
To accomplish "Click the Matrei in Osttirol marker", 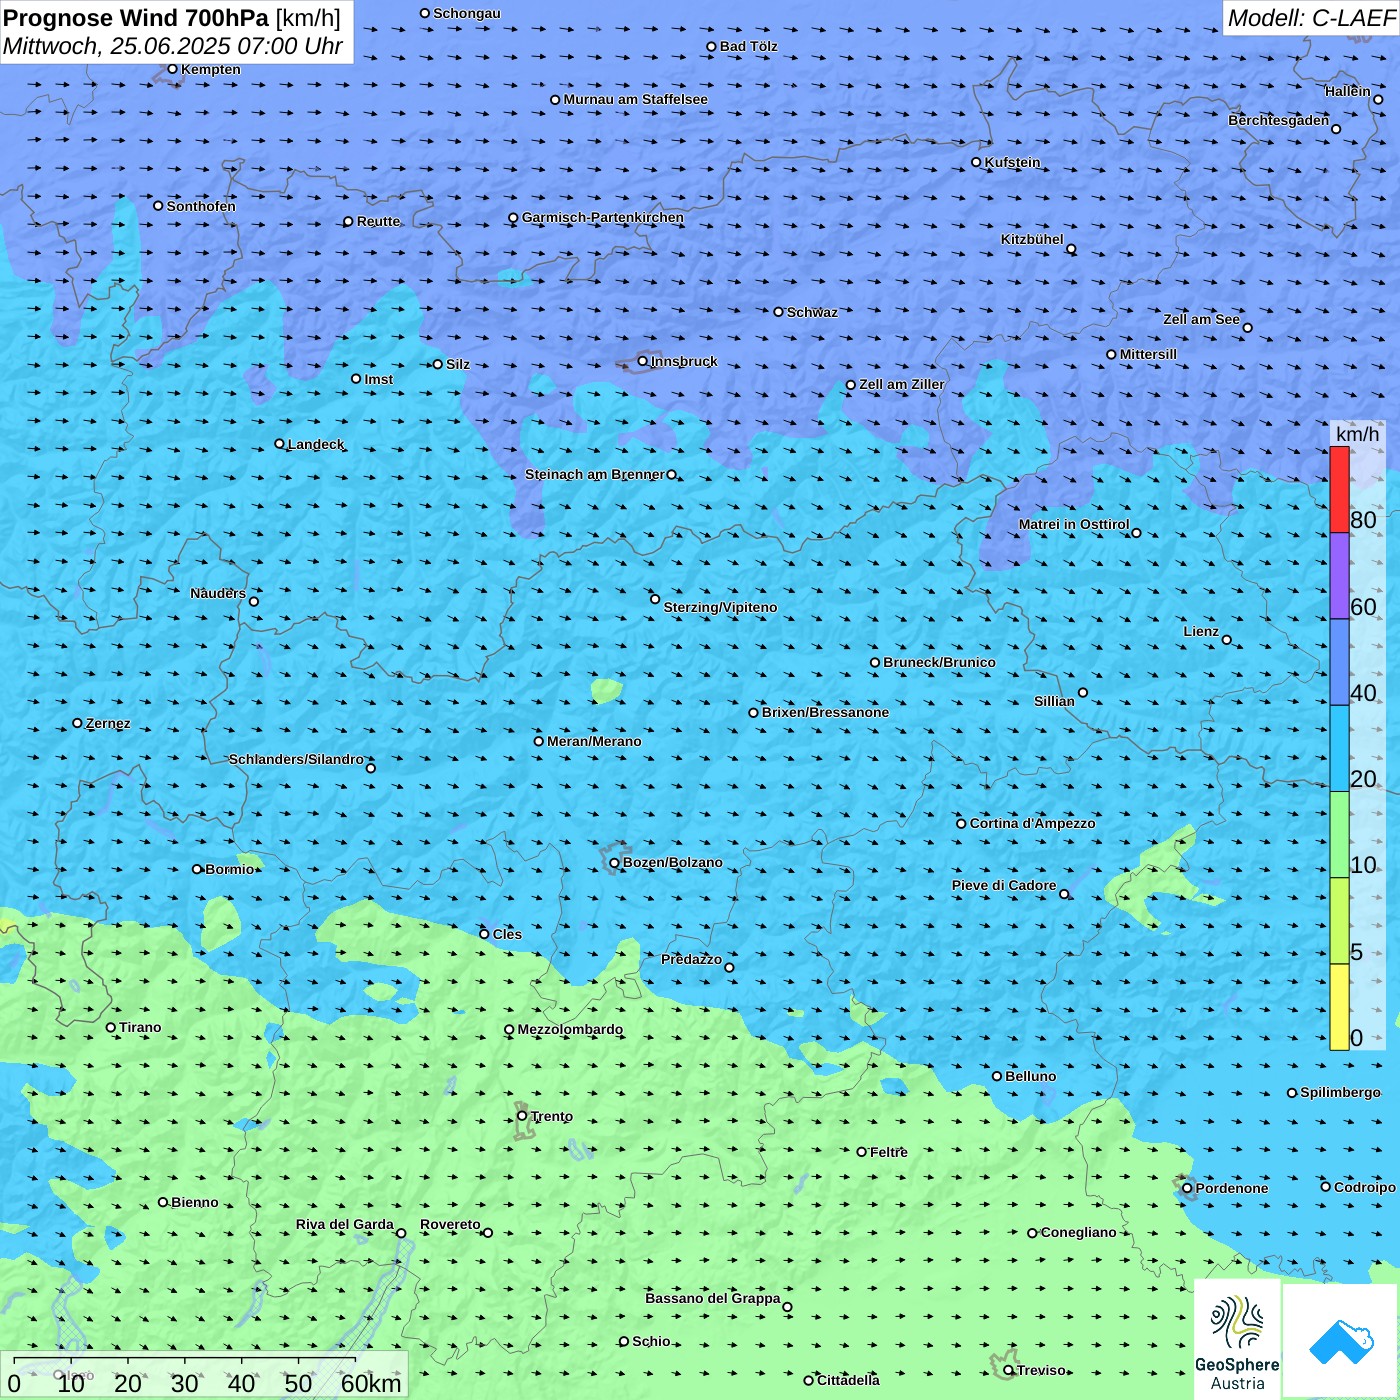I will pos(1136,533).
